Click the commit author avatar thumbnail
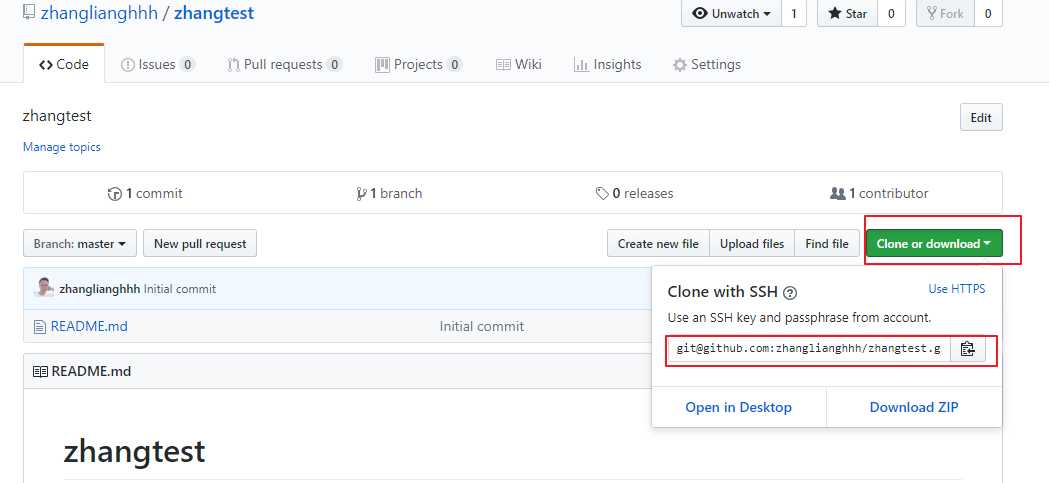 43,288
